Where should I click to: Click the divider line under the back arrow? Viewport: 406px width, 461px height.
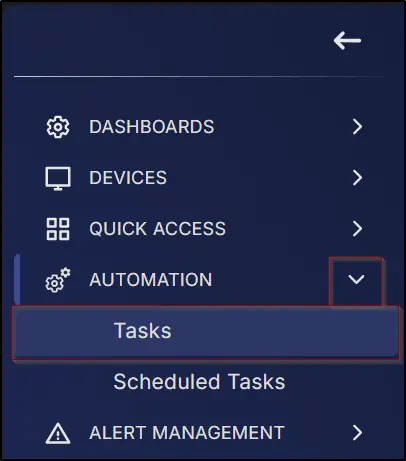click(199, 77)
